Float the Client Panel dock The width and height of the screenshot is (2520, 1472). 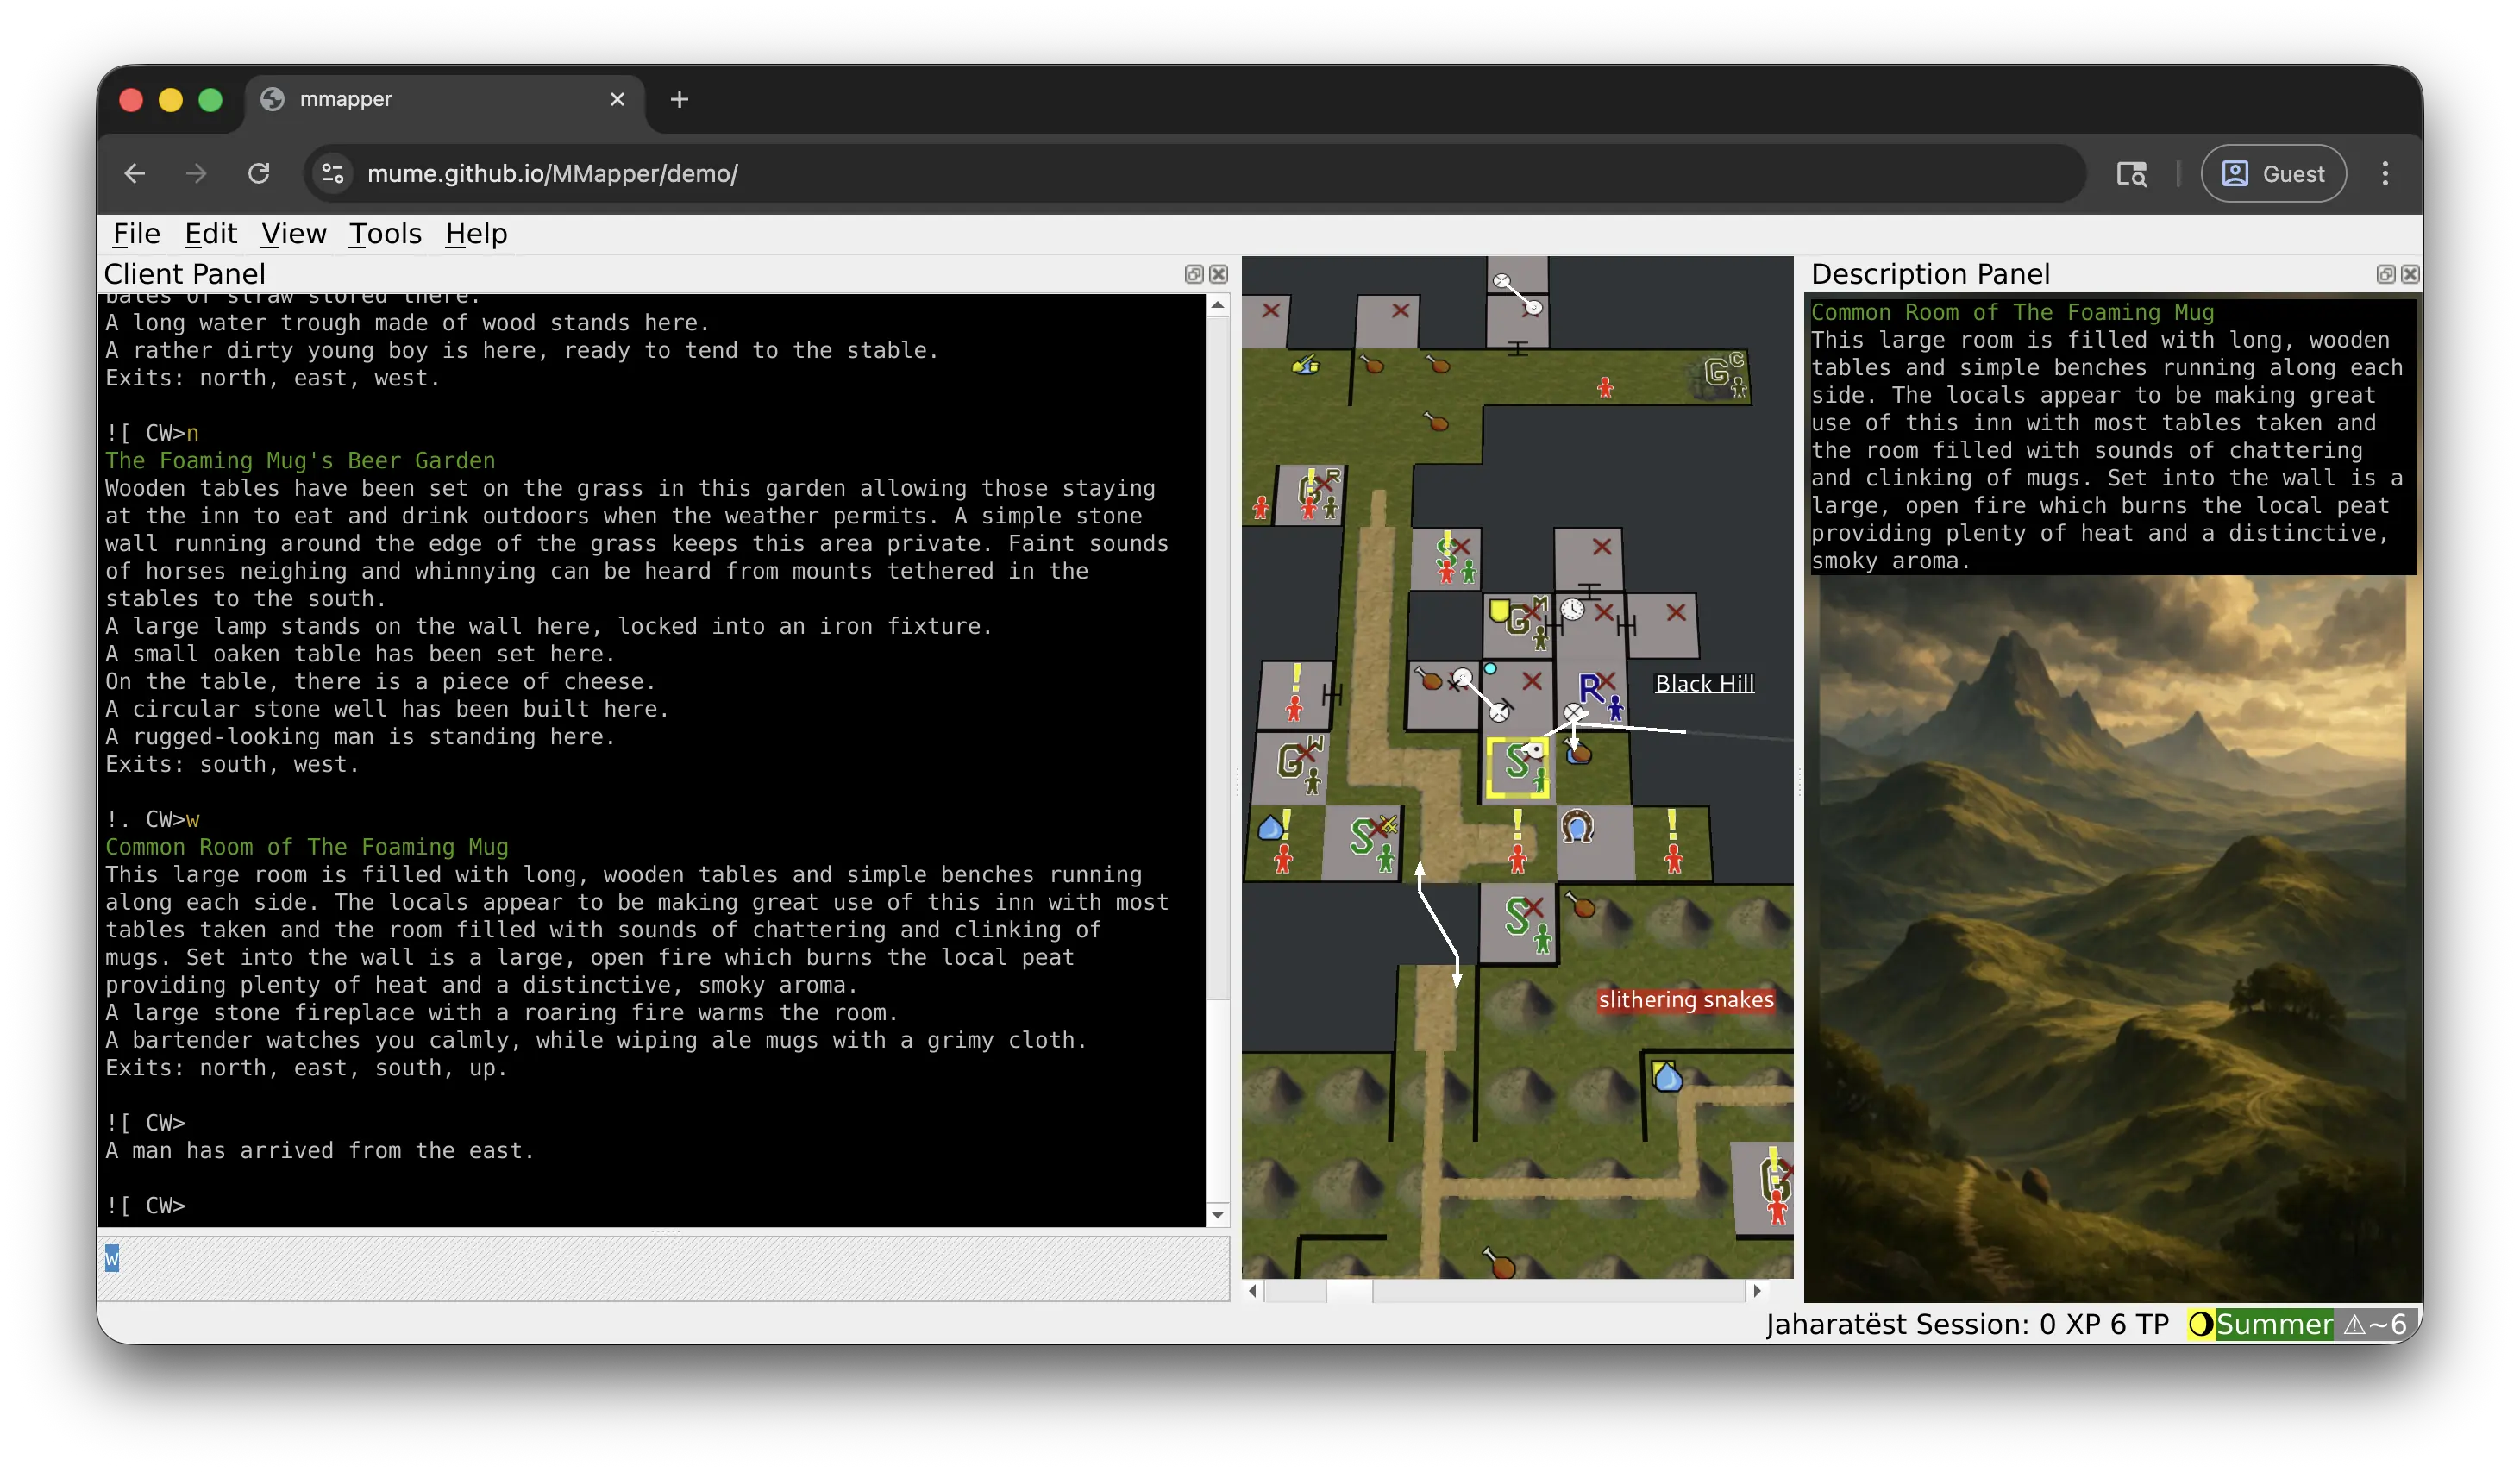click(1193, 274)
